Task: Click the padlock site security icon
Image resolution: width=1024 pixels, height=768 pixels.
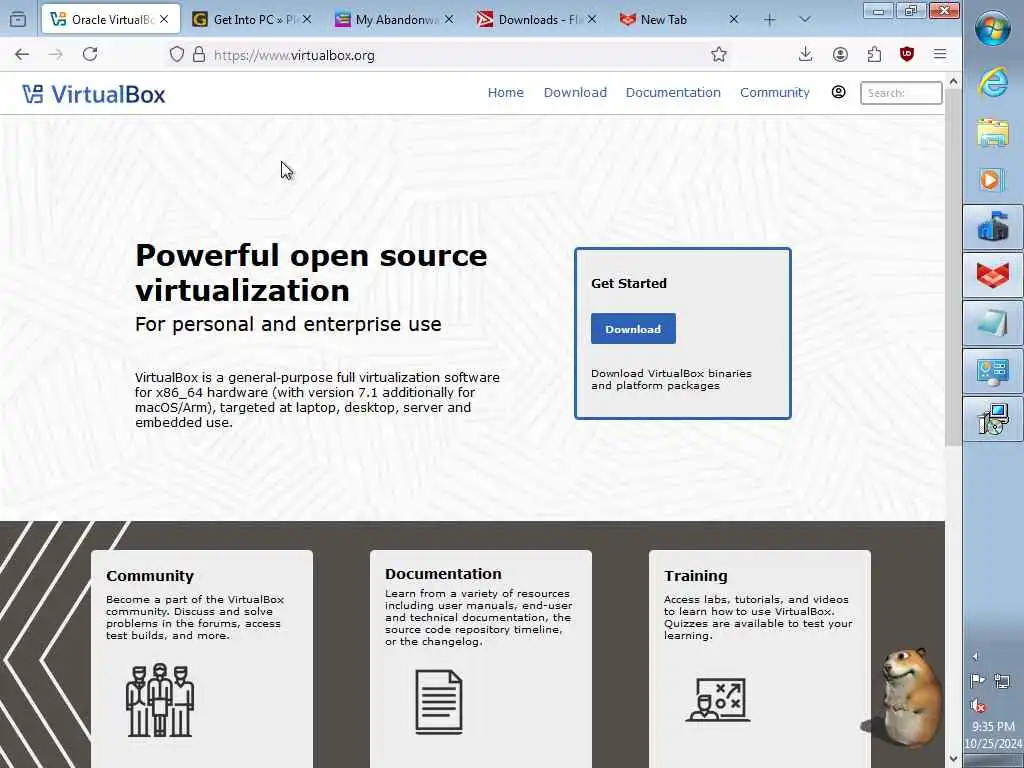Action: coord(199,55)
